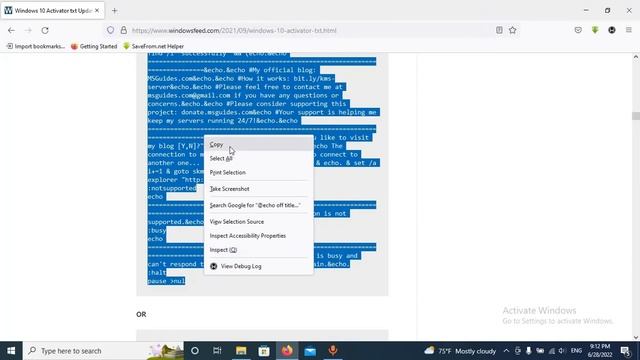
Task: Choose View Selection Source menu entry
Action: tap(258, 222)
